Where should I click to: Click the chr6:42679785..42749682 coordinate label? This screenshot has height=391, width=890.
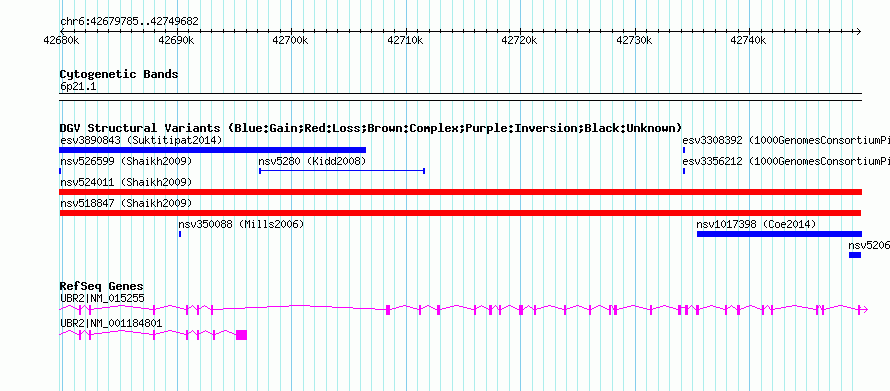(x=129, y=22)
